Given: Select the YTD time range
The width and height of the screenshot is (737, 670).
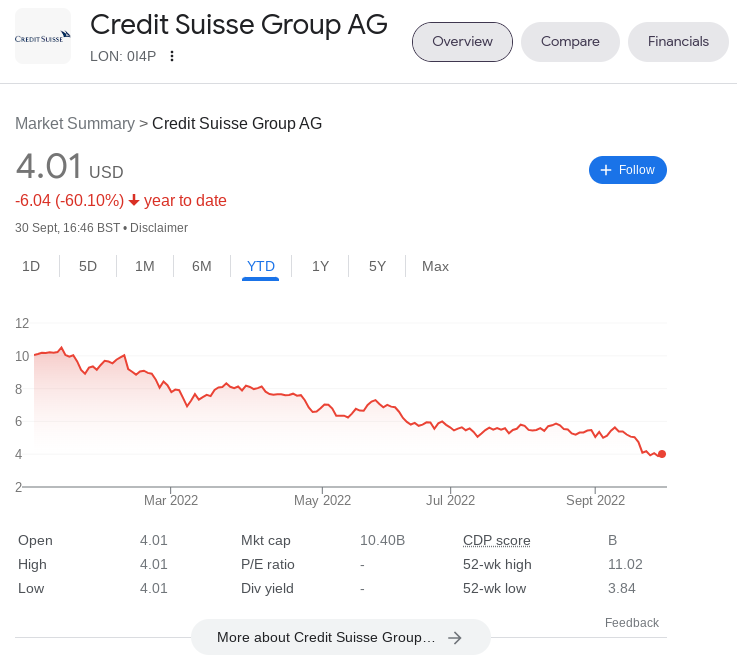Looking at the screenshot, I should pyautogui.click(x=261, y=266).
